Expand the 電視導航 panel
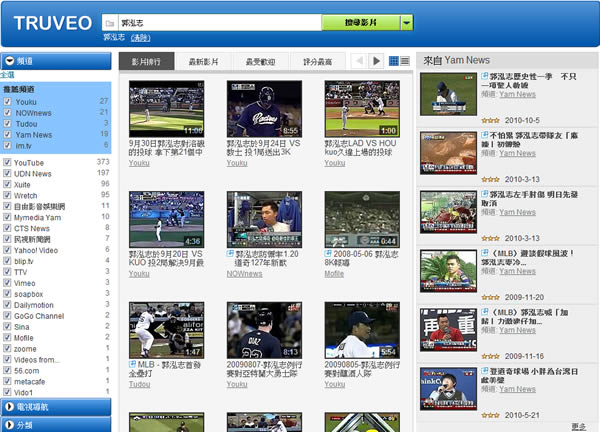This screenshot has height=432, width=600. (x=8, y=407)
